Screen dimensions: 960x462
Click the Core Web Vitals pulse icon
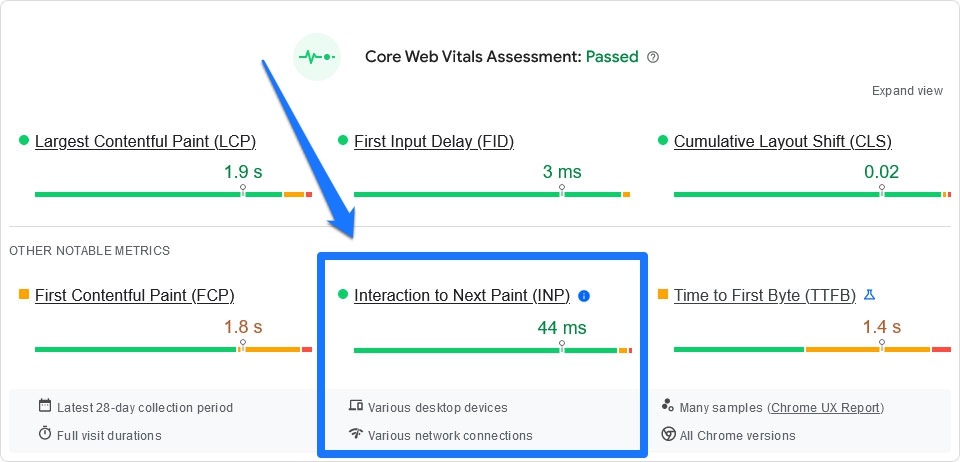tap(318, 57)
